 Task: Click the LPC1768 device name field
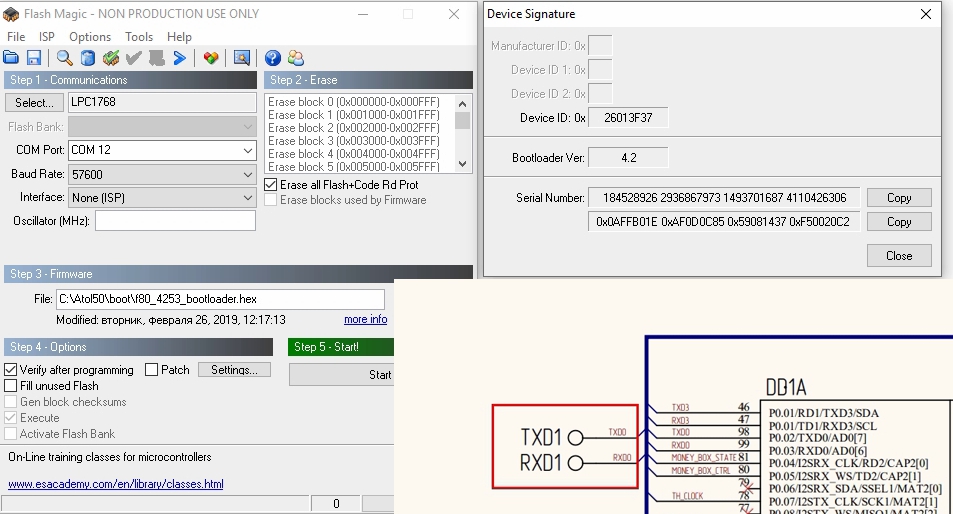tap(162, 102)
